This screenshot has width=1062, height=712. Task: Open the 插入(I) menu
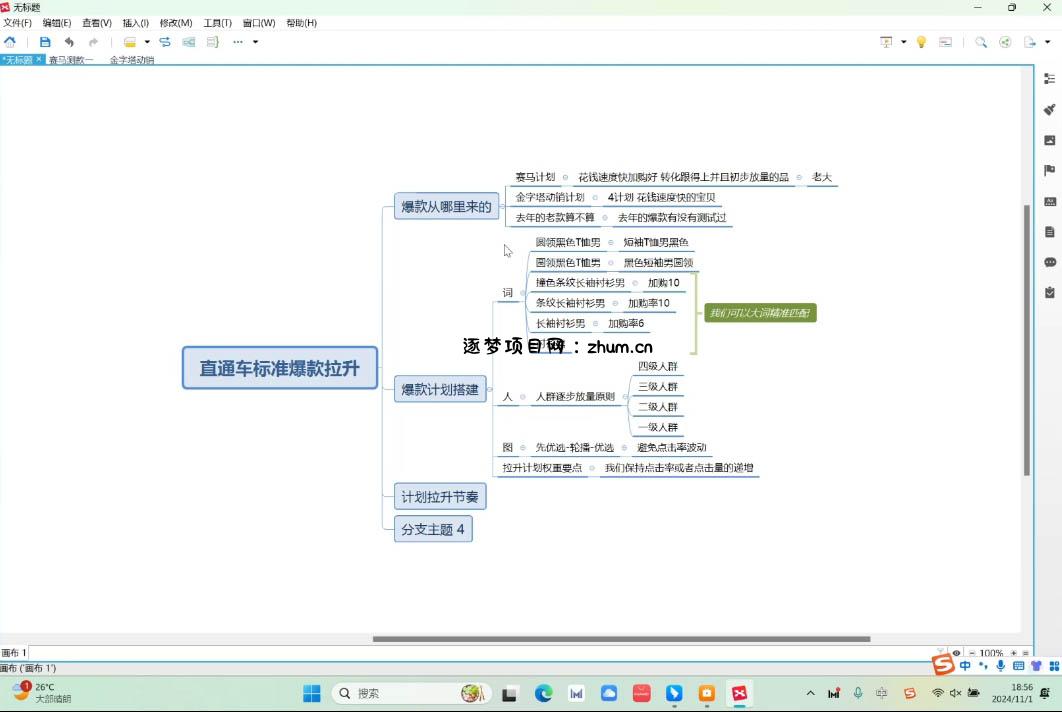(135, 23)
